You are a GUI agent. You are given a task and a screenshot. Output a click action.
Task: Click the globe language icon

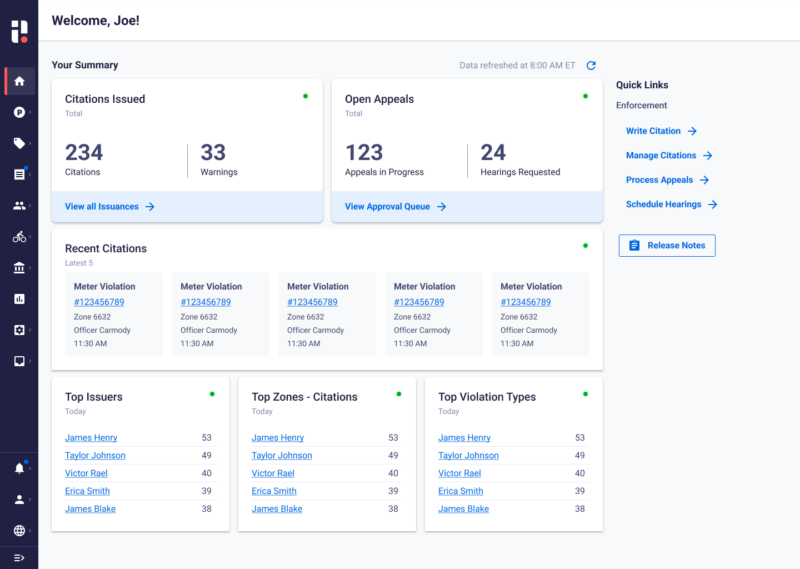pyautogui.click(x=19, y=530)
